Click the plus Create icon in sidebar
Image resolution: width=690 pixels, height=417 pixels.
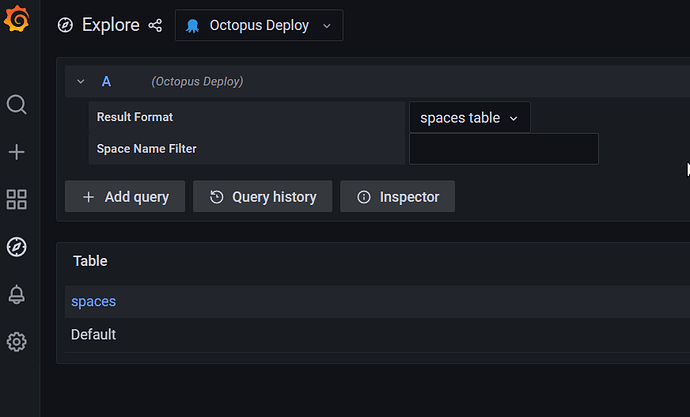point(17,152)
